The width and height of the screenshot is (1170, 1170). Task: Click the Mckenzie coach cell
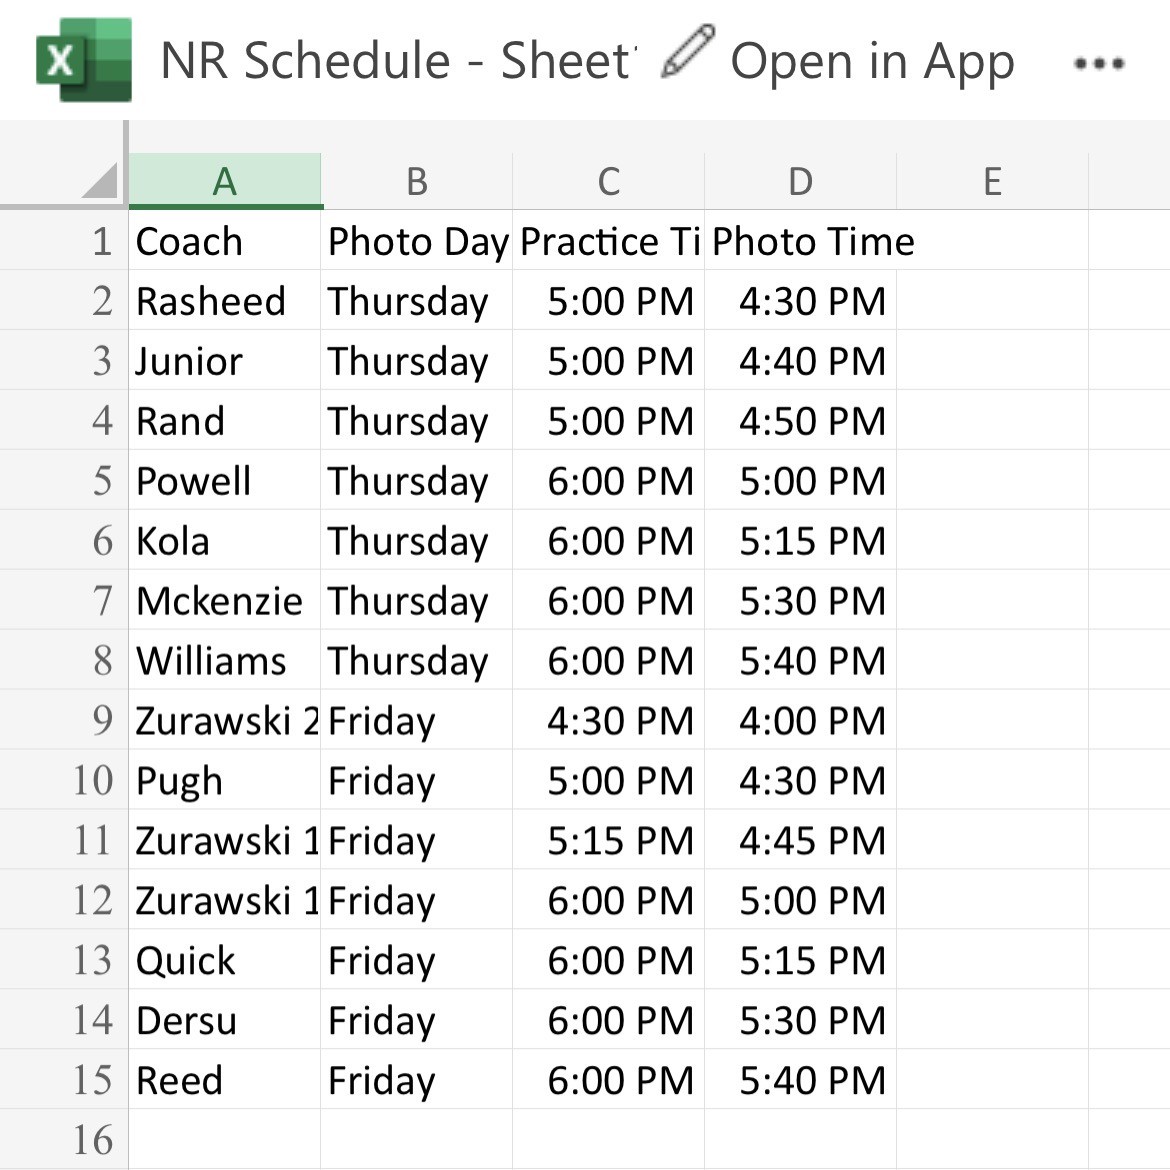point(225,601)
